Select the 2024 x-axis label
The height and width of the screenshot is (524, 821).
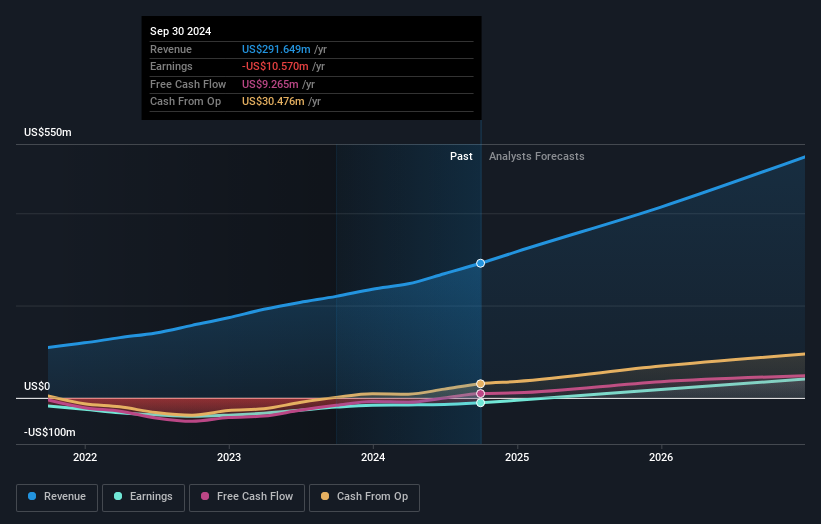[x=373, y=457]
